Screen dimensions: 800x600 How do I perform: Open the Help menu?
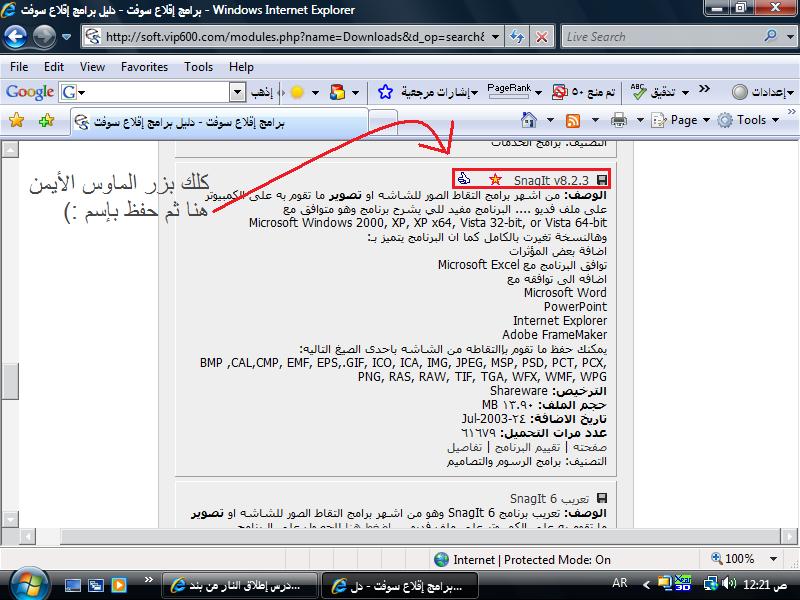click(x=241, y=67)
